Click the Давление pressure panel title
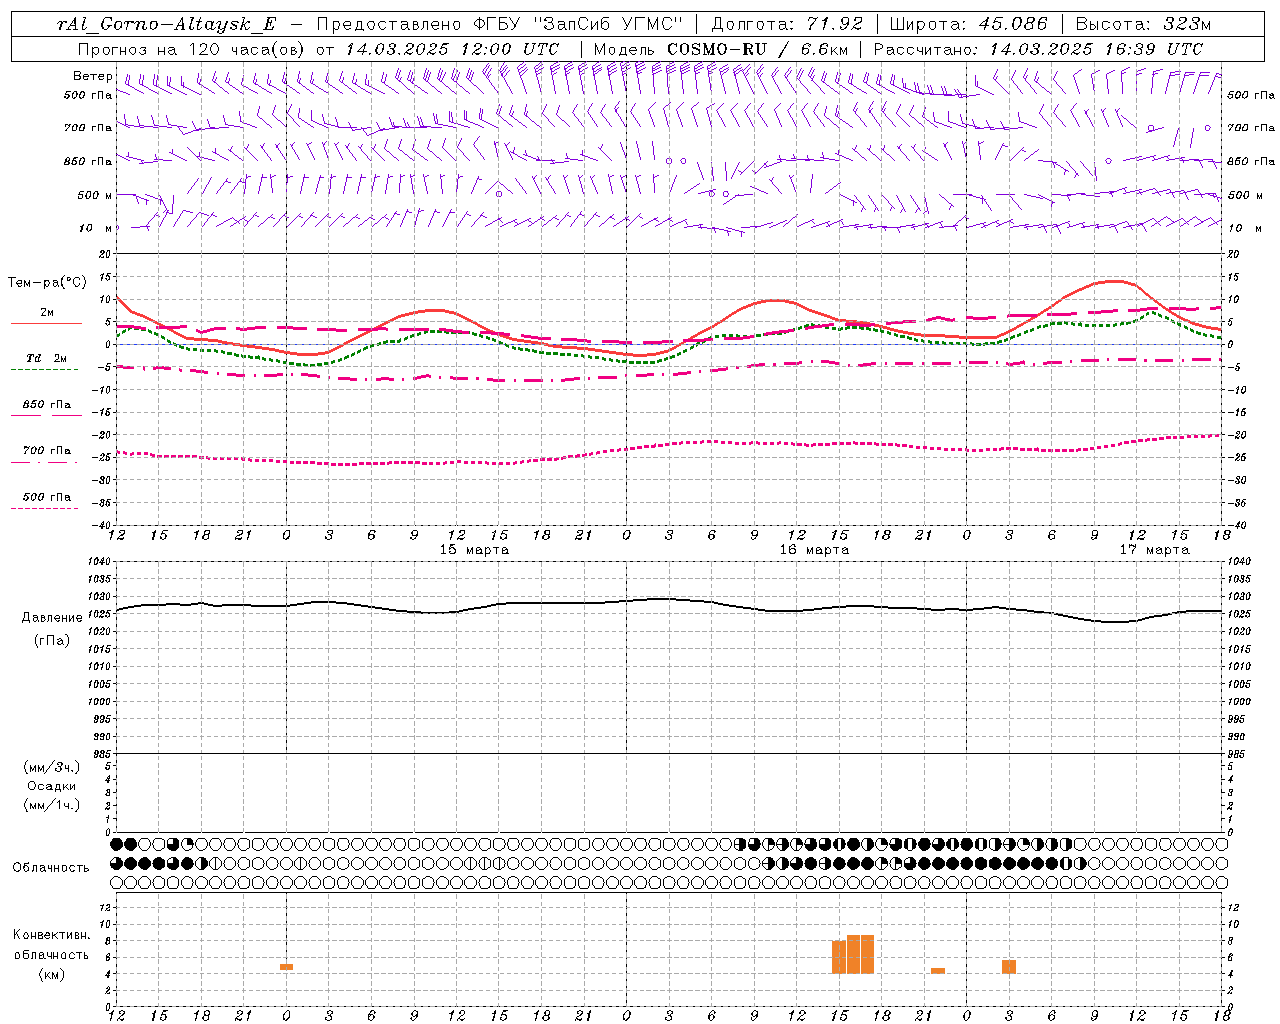The width and height of the screenshot is (1280, 1024). 52,618
